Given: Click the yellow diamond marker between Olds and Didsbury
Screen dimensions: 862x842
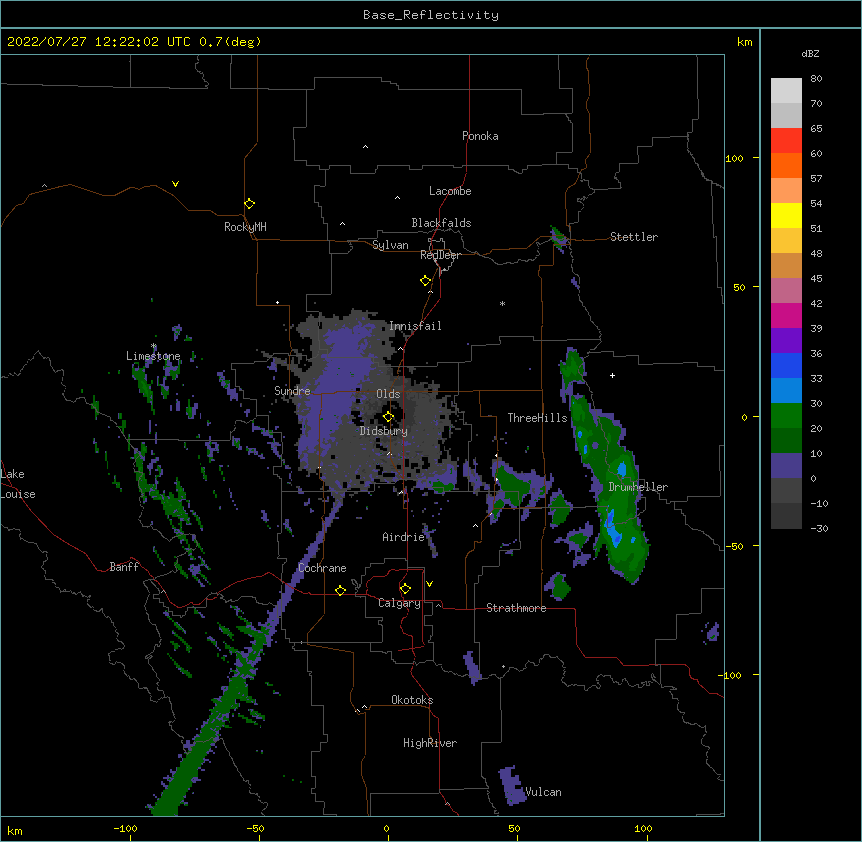Looking at the screenshot, I should [x=389, y=417].
